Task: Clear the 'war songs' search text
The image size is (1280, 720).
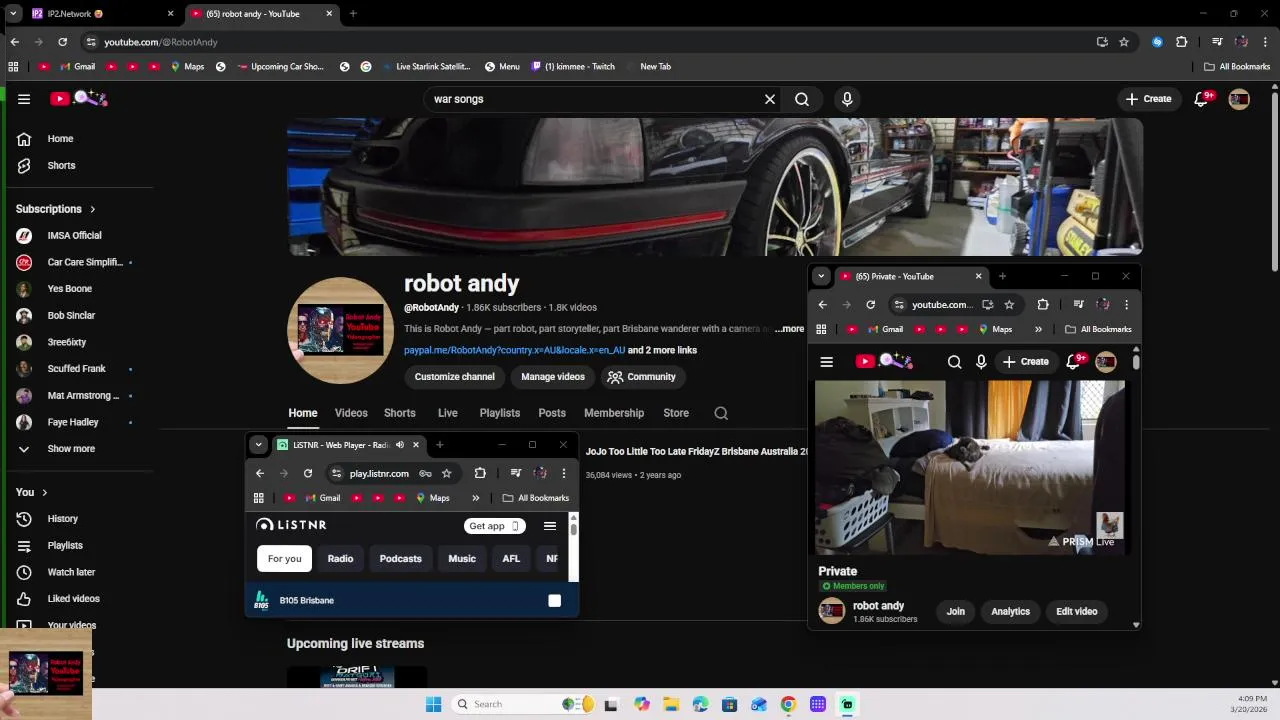Action: point(770,99)
